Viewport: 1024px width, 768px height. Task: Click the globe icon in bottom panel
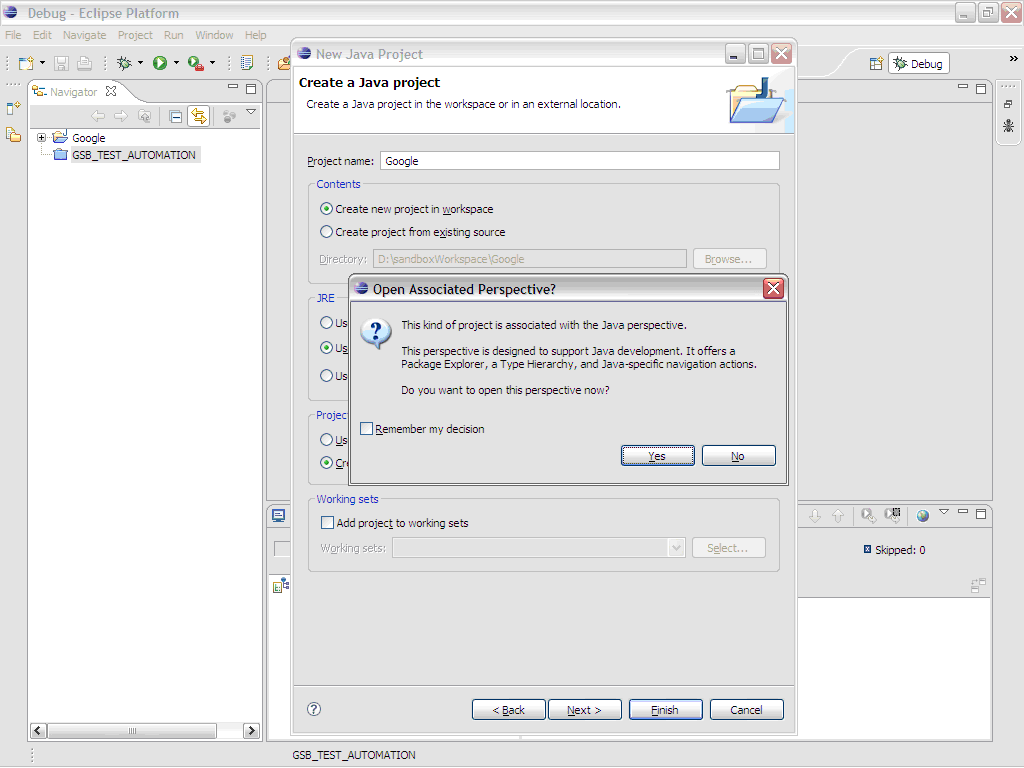pyautogui.click(x=923, y=516)
